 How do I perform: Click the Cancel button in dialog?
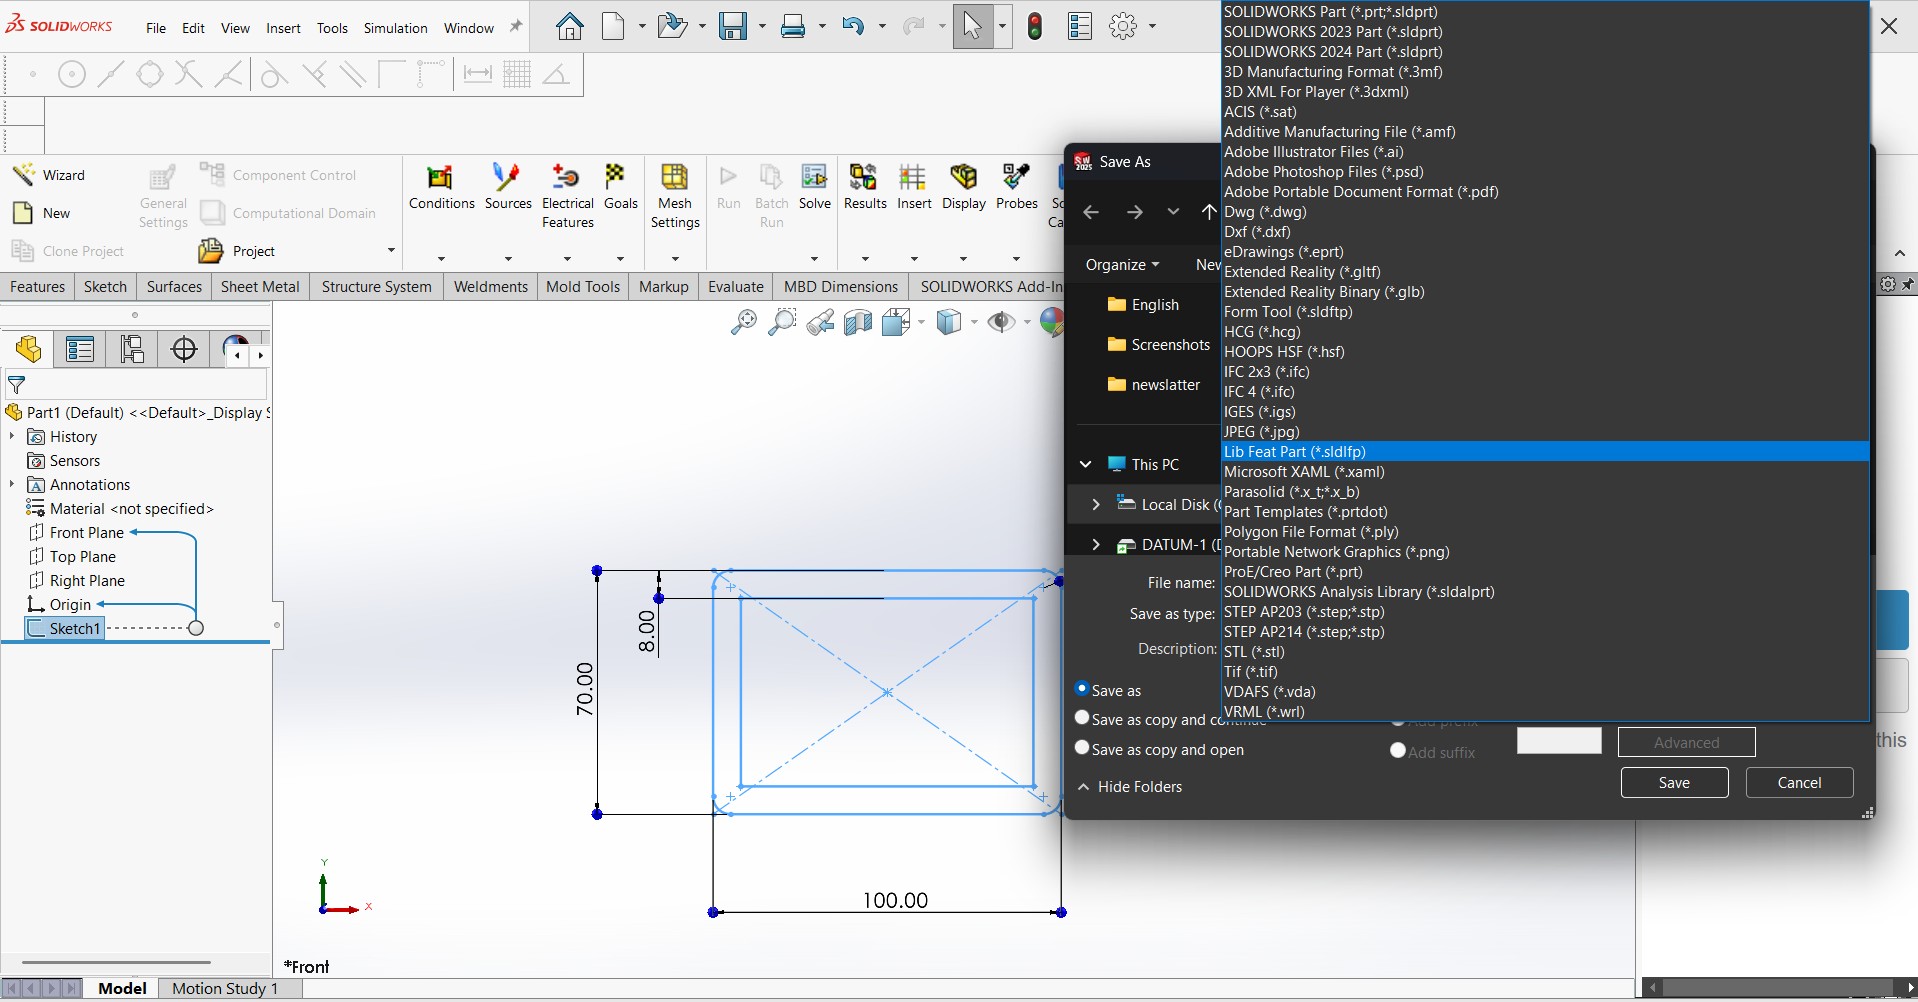point(1799,783)
